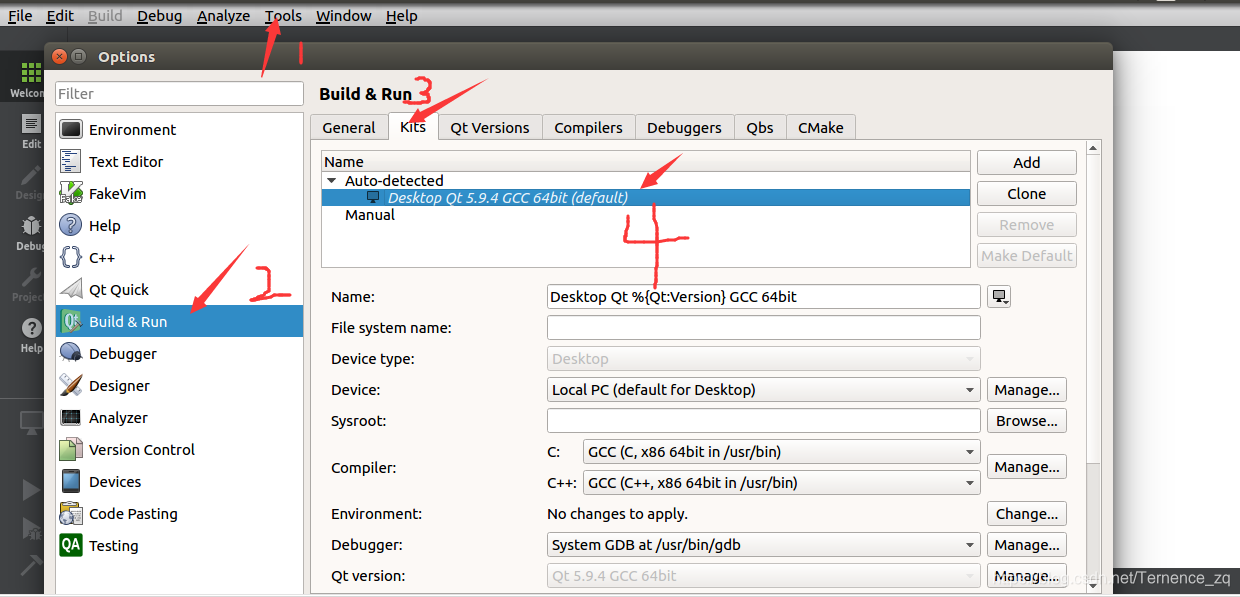This screenshot has height=597, width=1240.
Task: Open the C++ settings category
Action: 180,258
